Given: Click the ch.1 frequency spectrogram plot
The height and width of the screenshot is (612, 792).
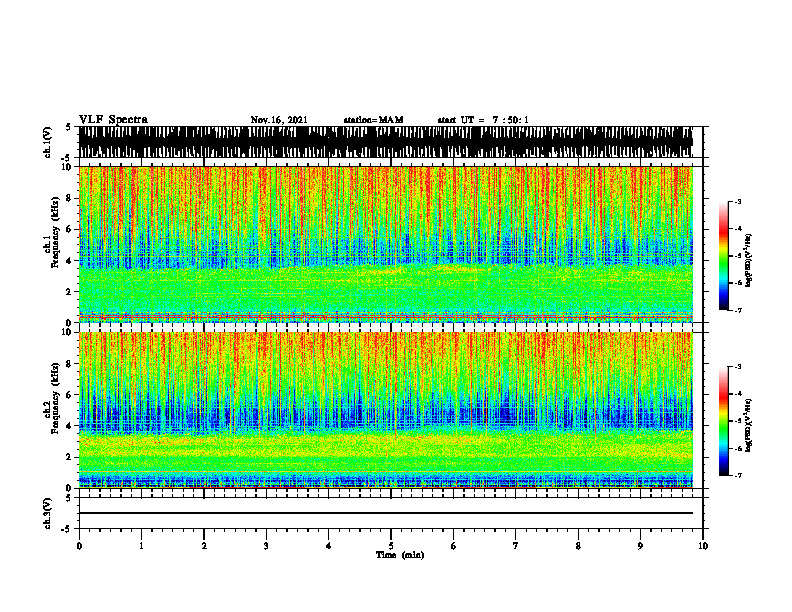Looking at the screenshot, I should coord(386,244).
